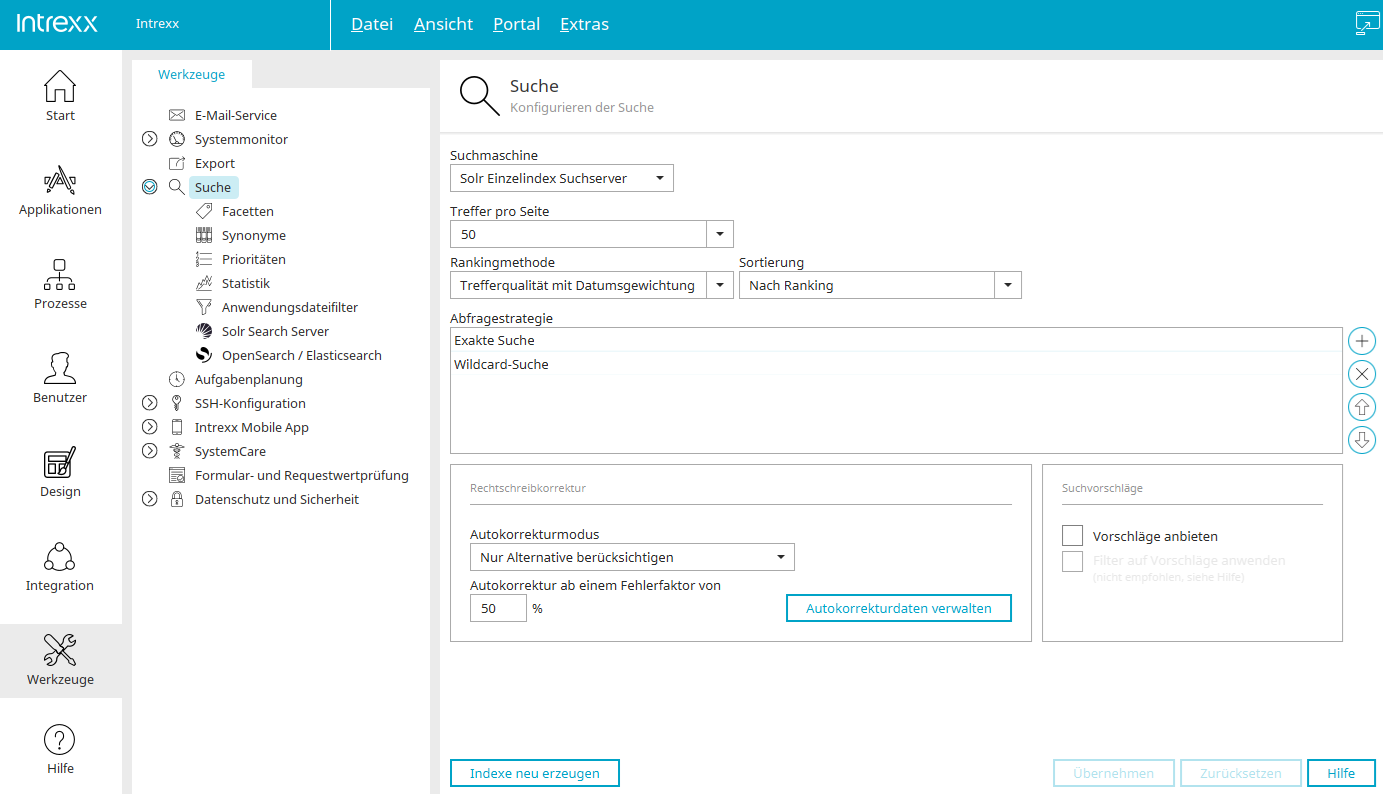Enable the 'Vorschläge anbieten' checkbox

click(1072, 536)
